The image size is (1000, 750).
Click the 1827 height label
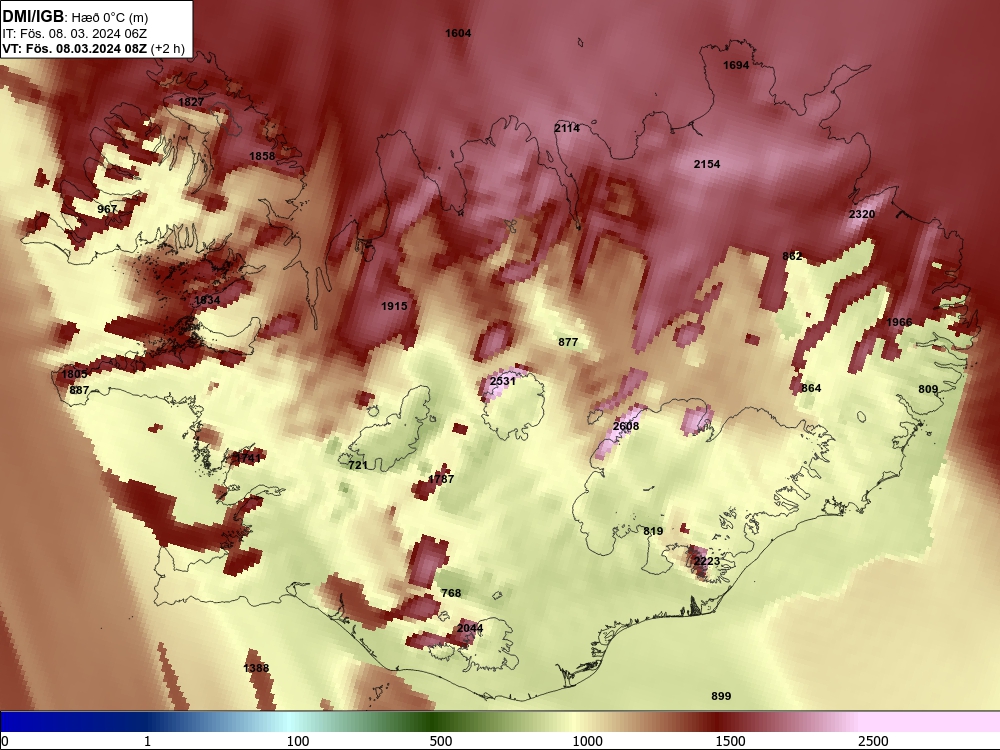(x=191, y=102)
